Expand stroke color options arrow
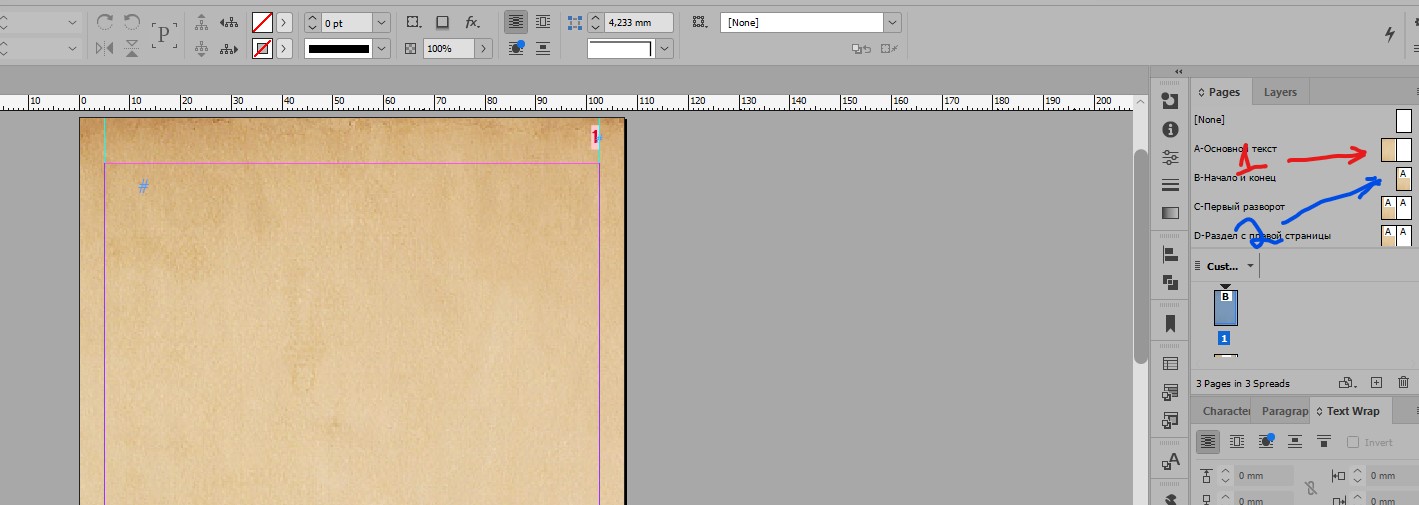This screenshot has width=1419, height=505. tap(285, 48)
